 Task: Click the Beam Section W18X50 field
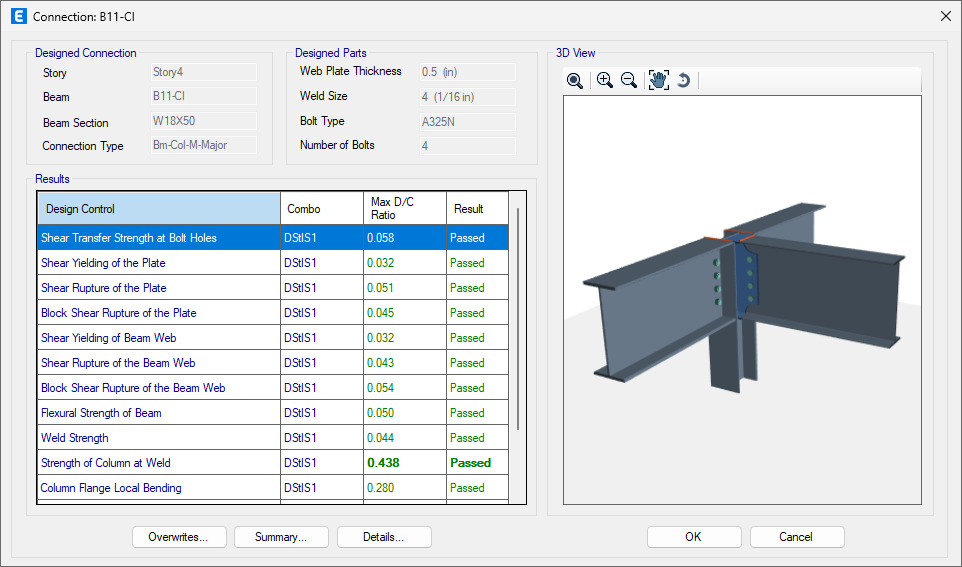click(x=203, y=122)
